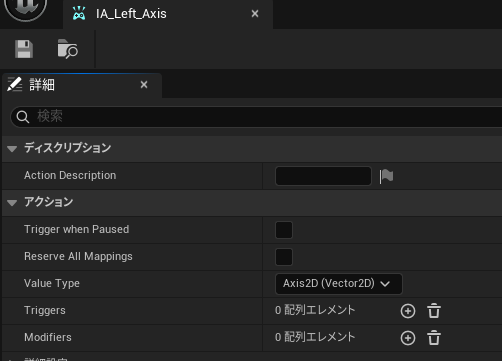Click the Modifiers property label
Screen dimensions: 502x361
(48, 337)
